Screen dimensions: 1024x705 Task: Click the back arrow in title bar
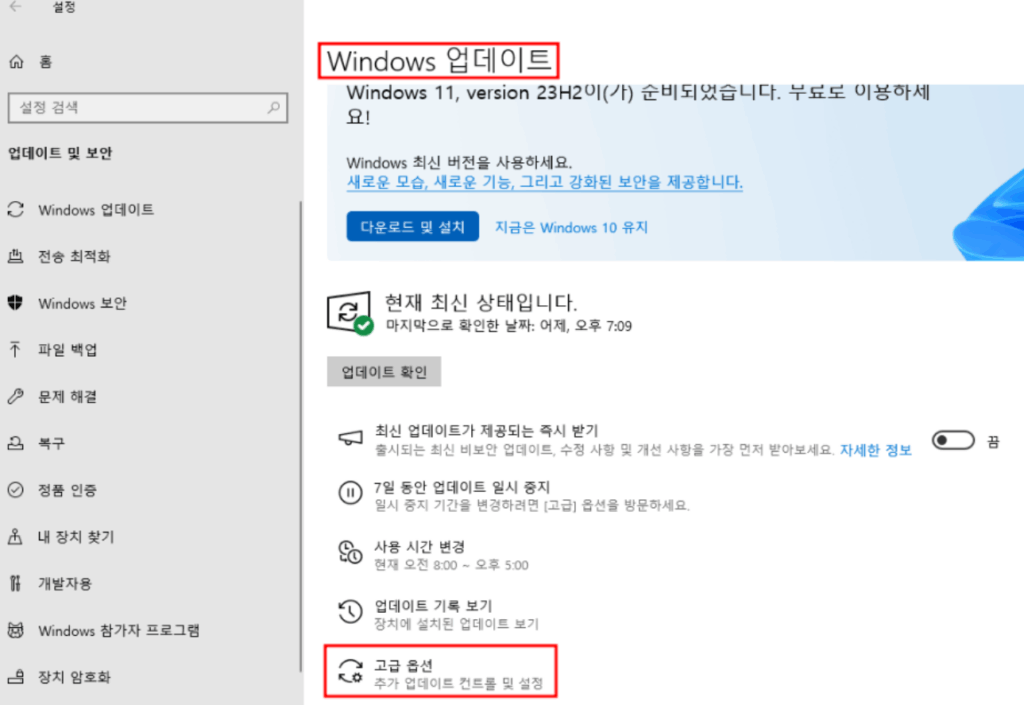click(x=16, y=7)
